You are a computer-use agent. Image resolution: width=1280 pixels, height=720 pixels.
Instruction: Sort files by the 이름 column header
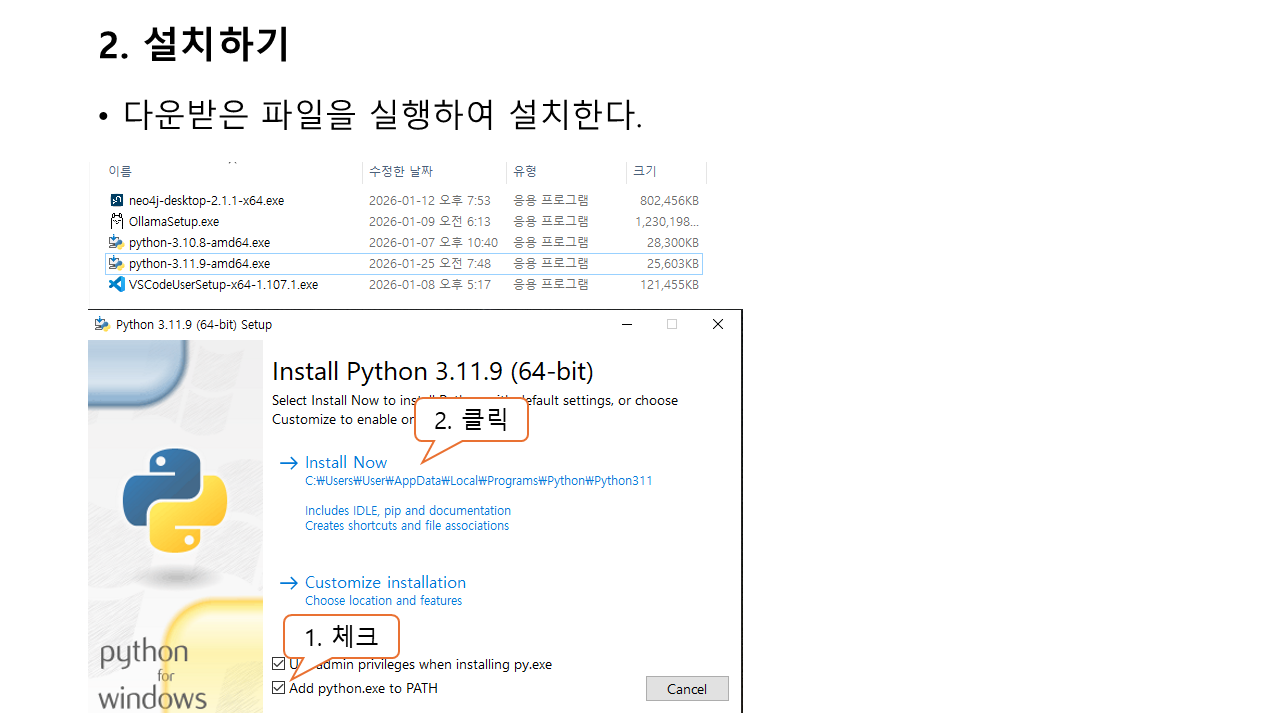pyautogui.click(x=120, y=172)
